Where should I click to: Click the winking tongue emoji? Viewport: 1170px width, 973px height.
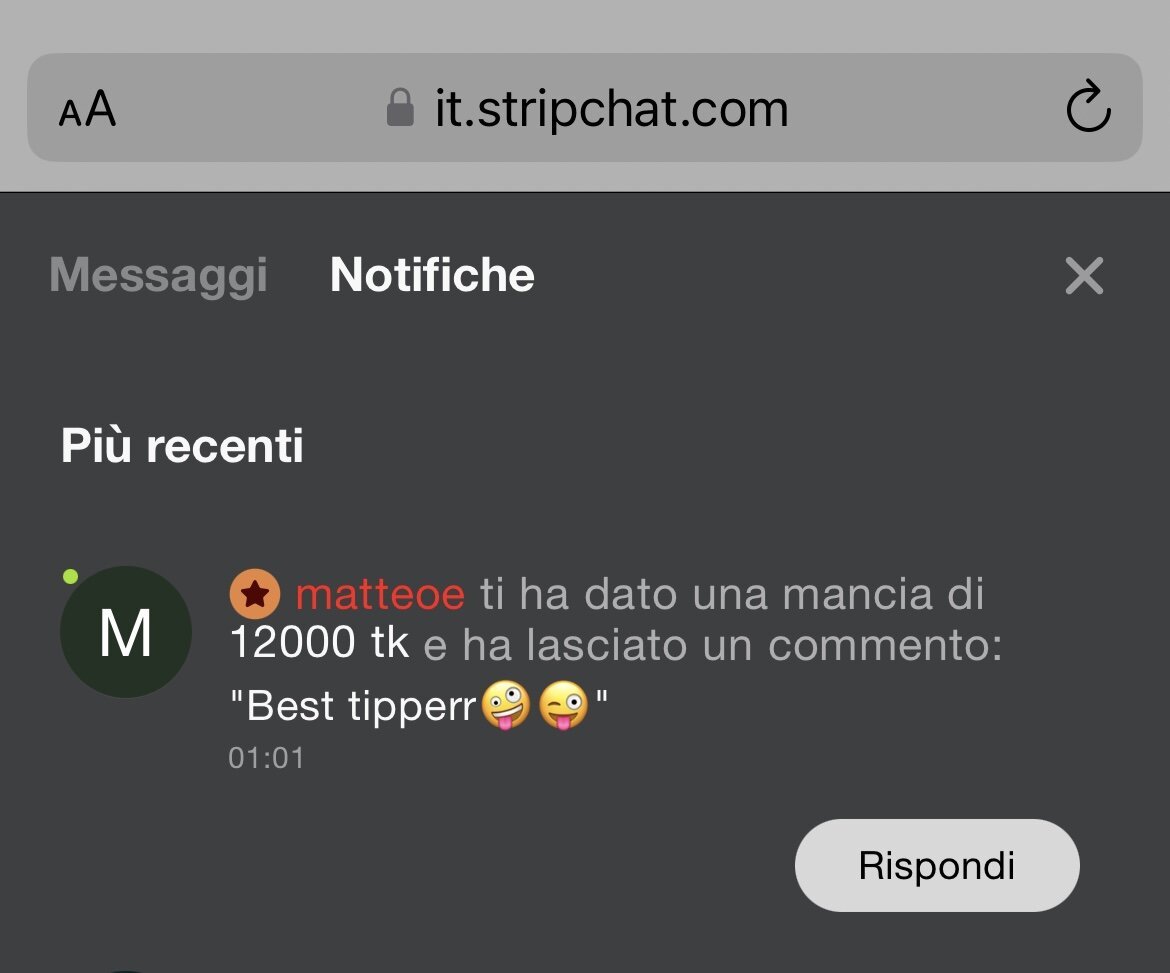point(563,705)
